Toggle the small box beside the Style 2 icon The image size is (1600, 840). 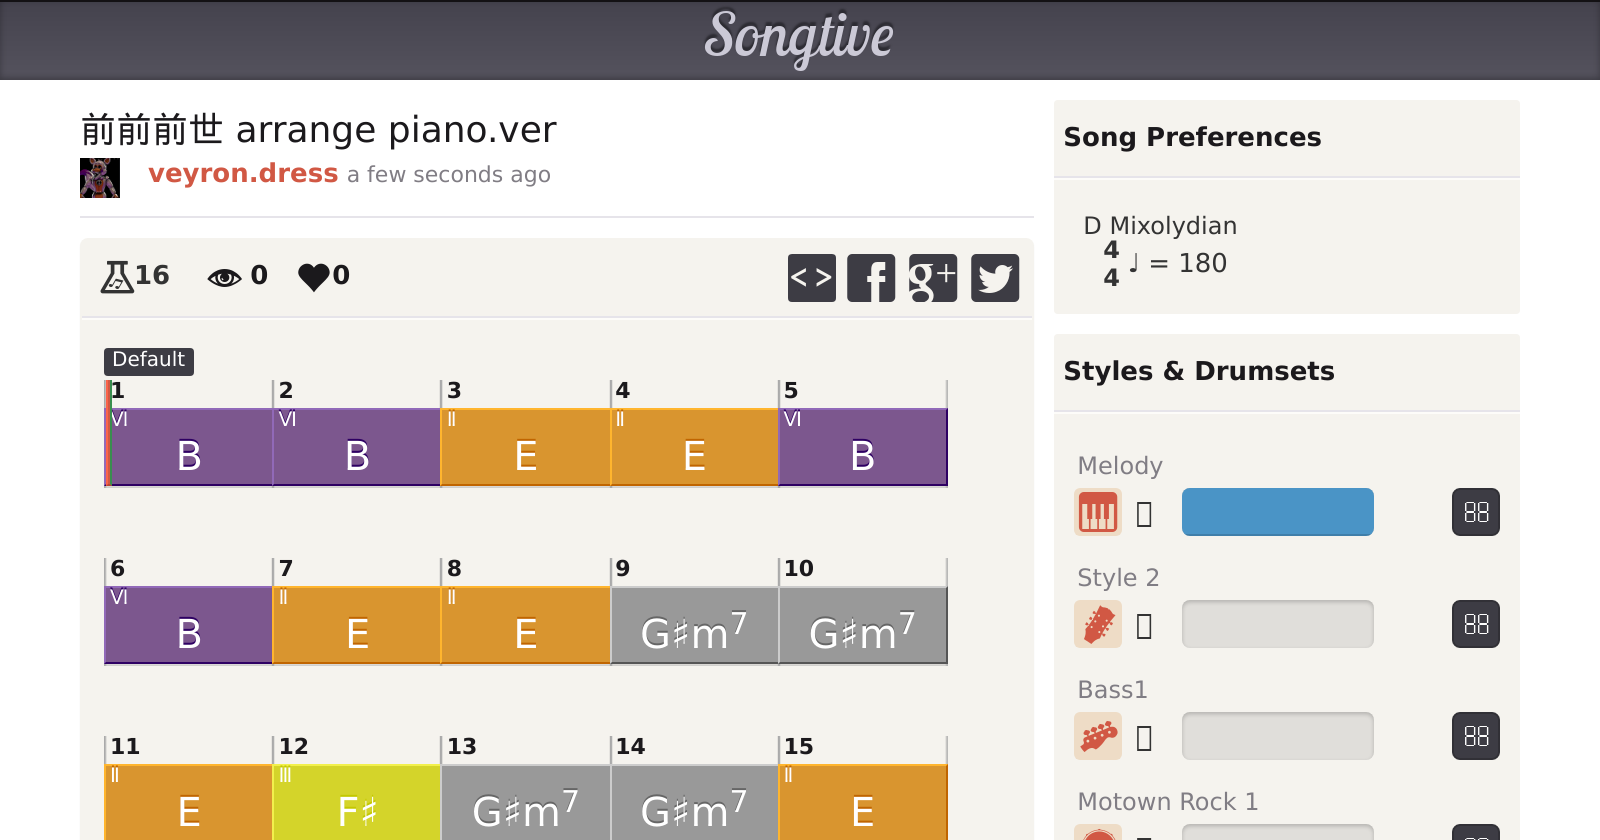(x=1145, y=626)
